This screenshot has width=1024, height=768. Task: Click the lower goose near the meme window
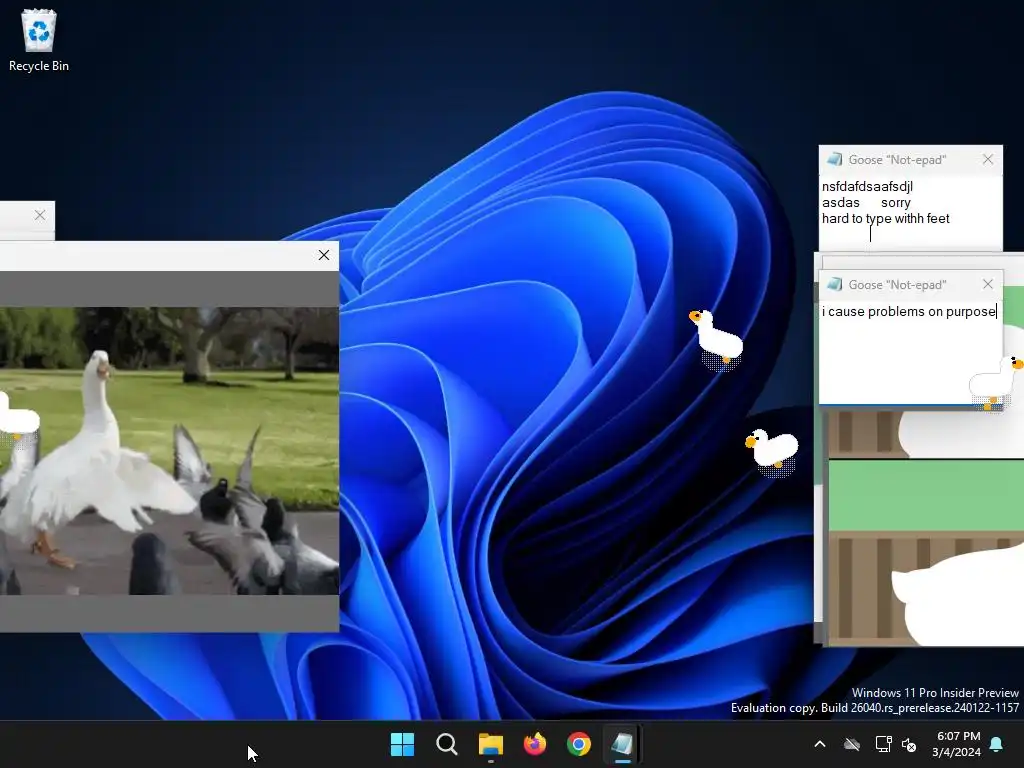click(772, 451)
